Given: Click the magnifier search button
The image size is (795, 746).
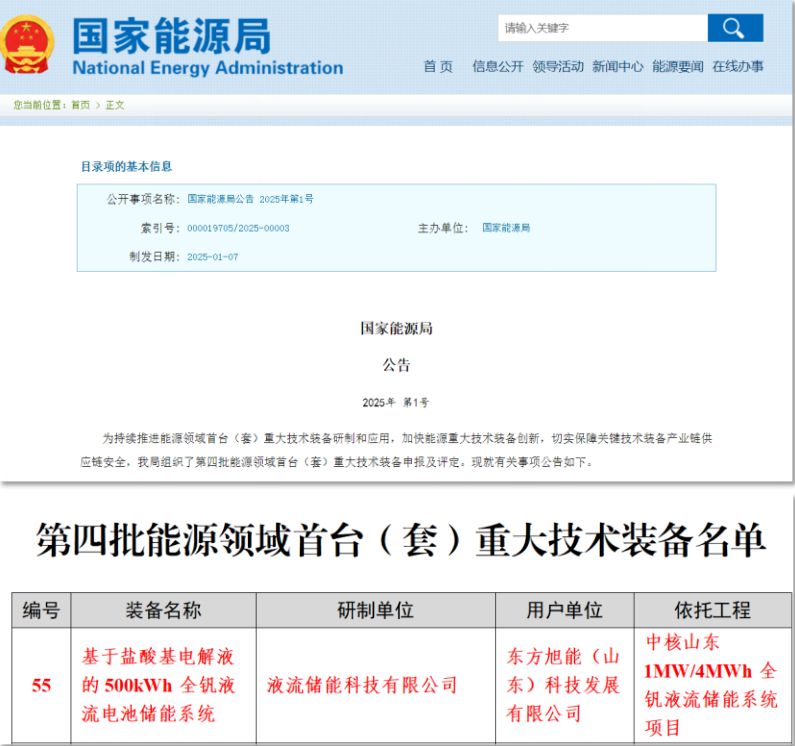Looking at the screenshot, I should 734,28.
